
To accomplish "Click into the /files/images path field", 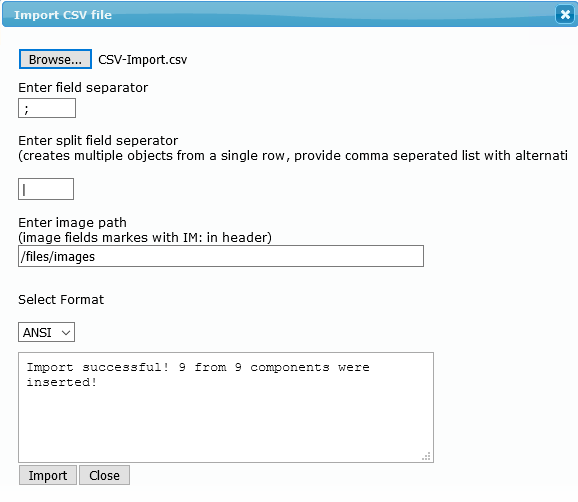I will 221,256.
